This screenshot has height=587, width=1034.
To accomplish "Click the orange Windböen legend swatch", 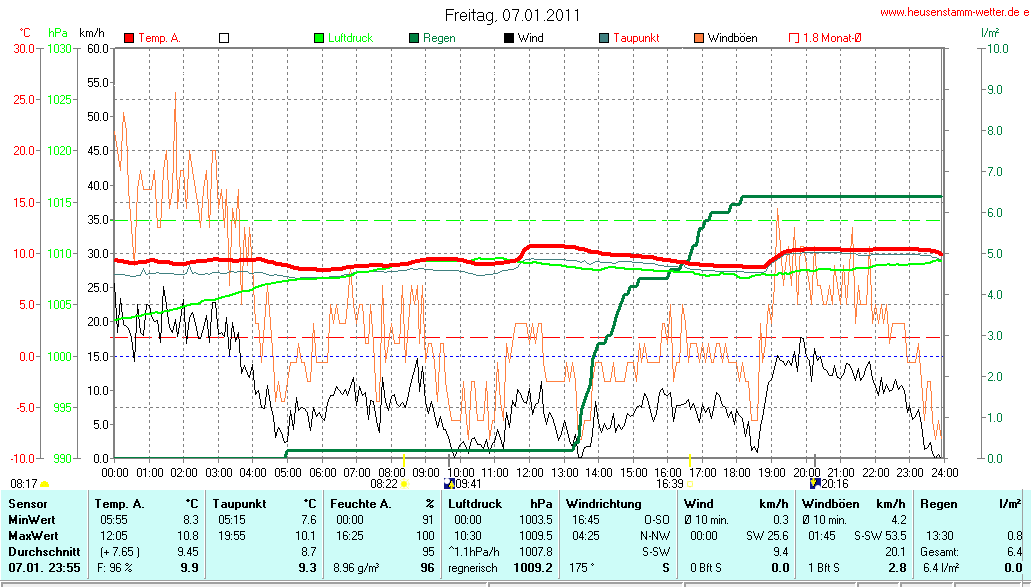I will click(x=698, y=38).
